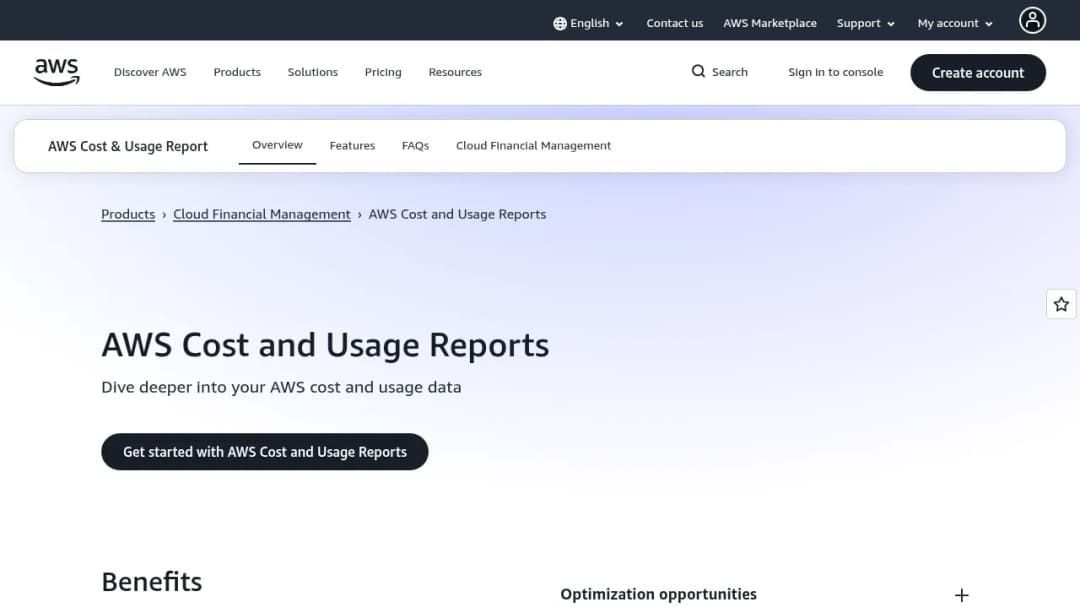1080x608 pixels.
Task: Open the Products menu
Action: coord(237,72)
